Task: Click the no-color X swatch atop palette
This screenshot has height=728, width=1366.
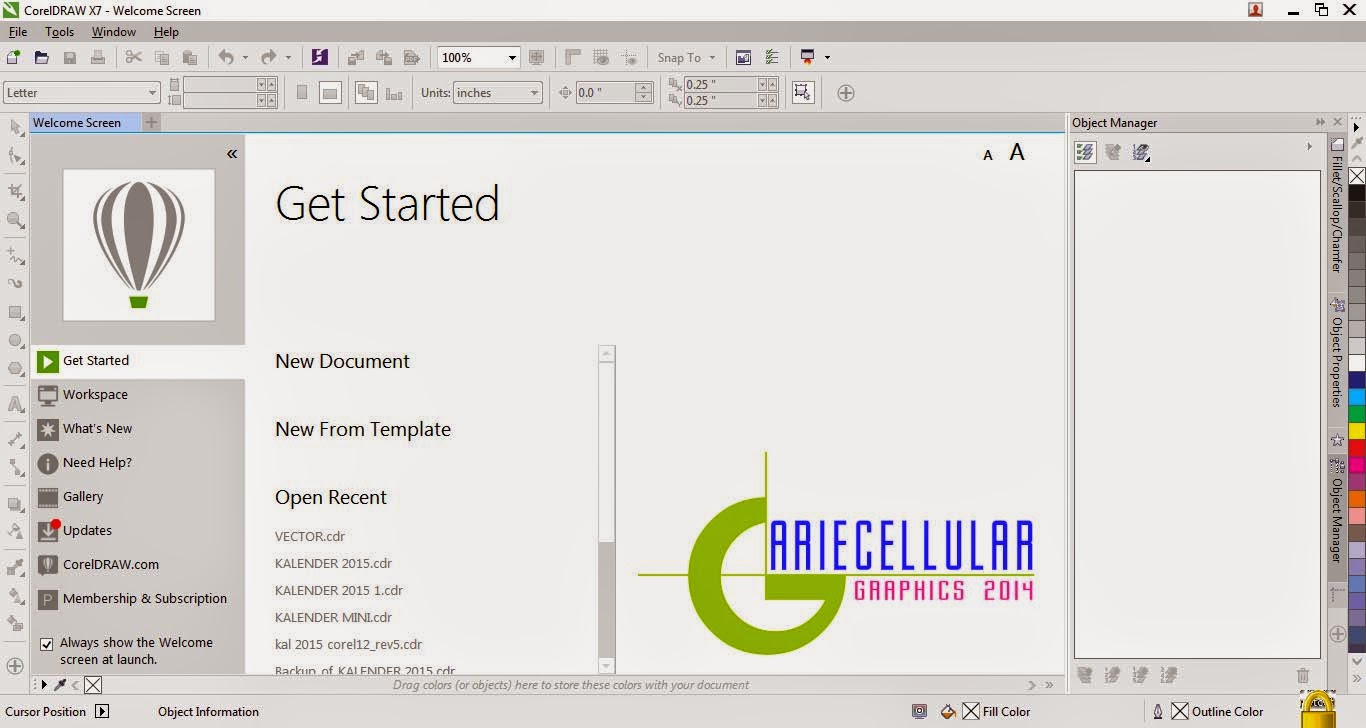Action: (1357, 176)
